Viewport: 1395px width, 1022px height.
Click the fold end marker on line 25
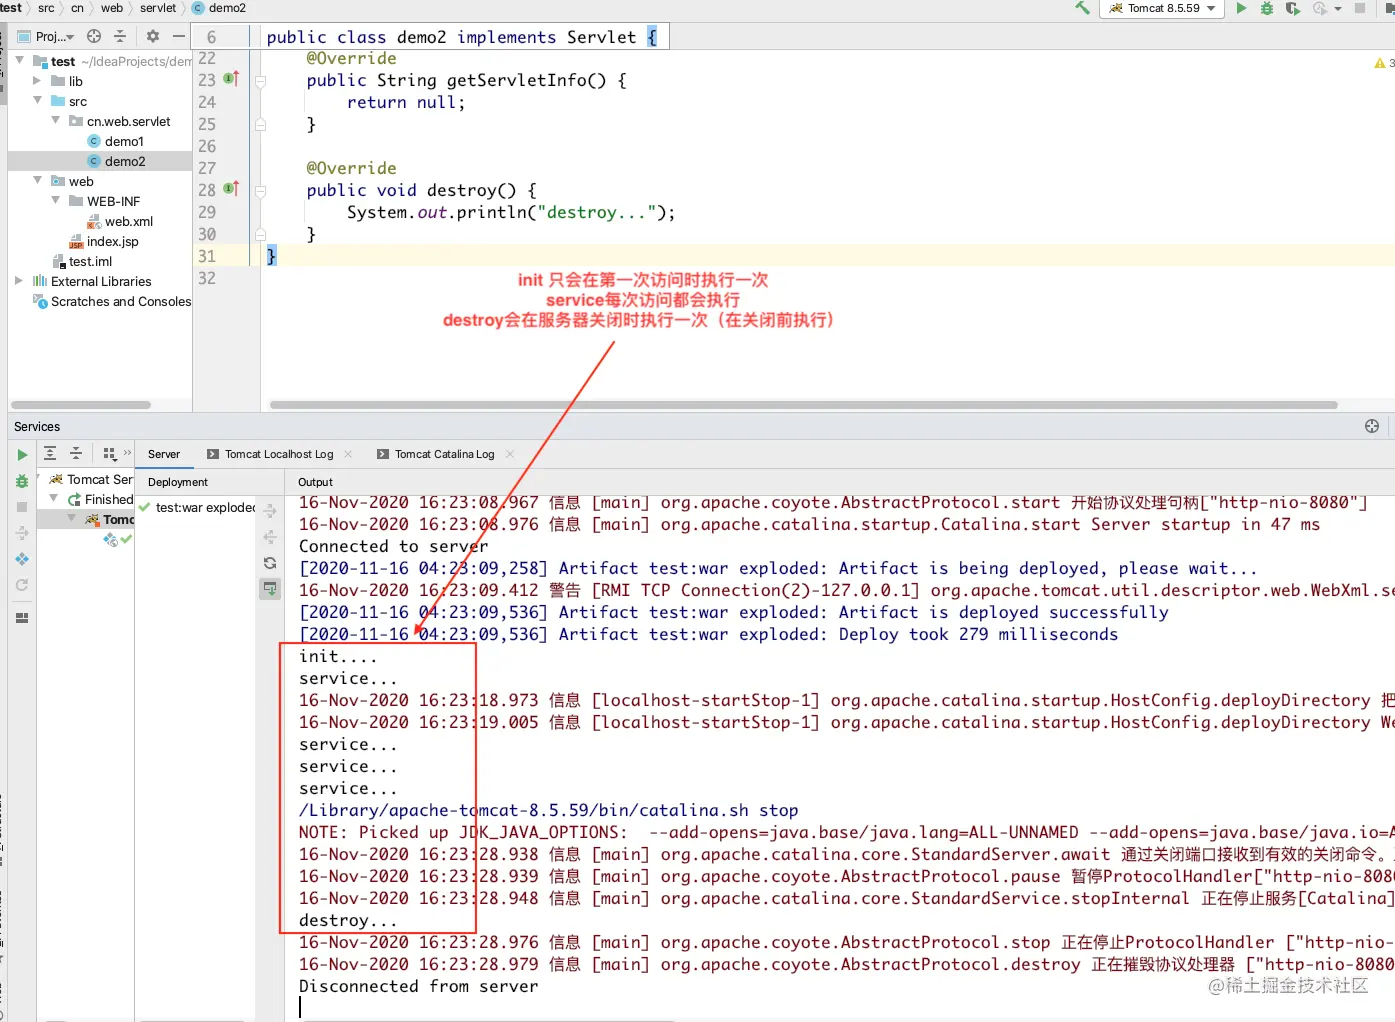click(260, 125)
